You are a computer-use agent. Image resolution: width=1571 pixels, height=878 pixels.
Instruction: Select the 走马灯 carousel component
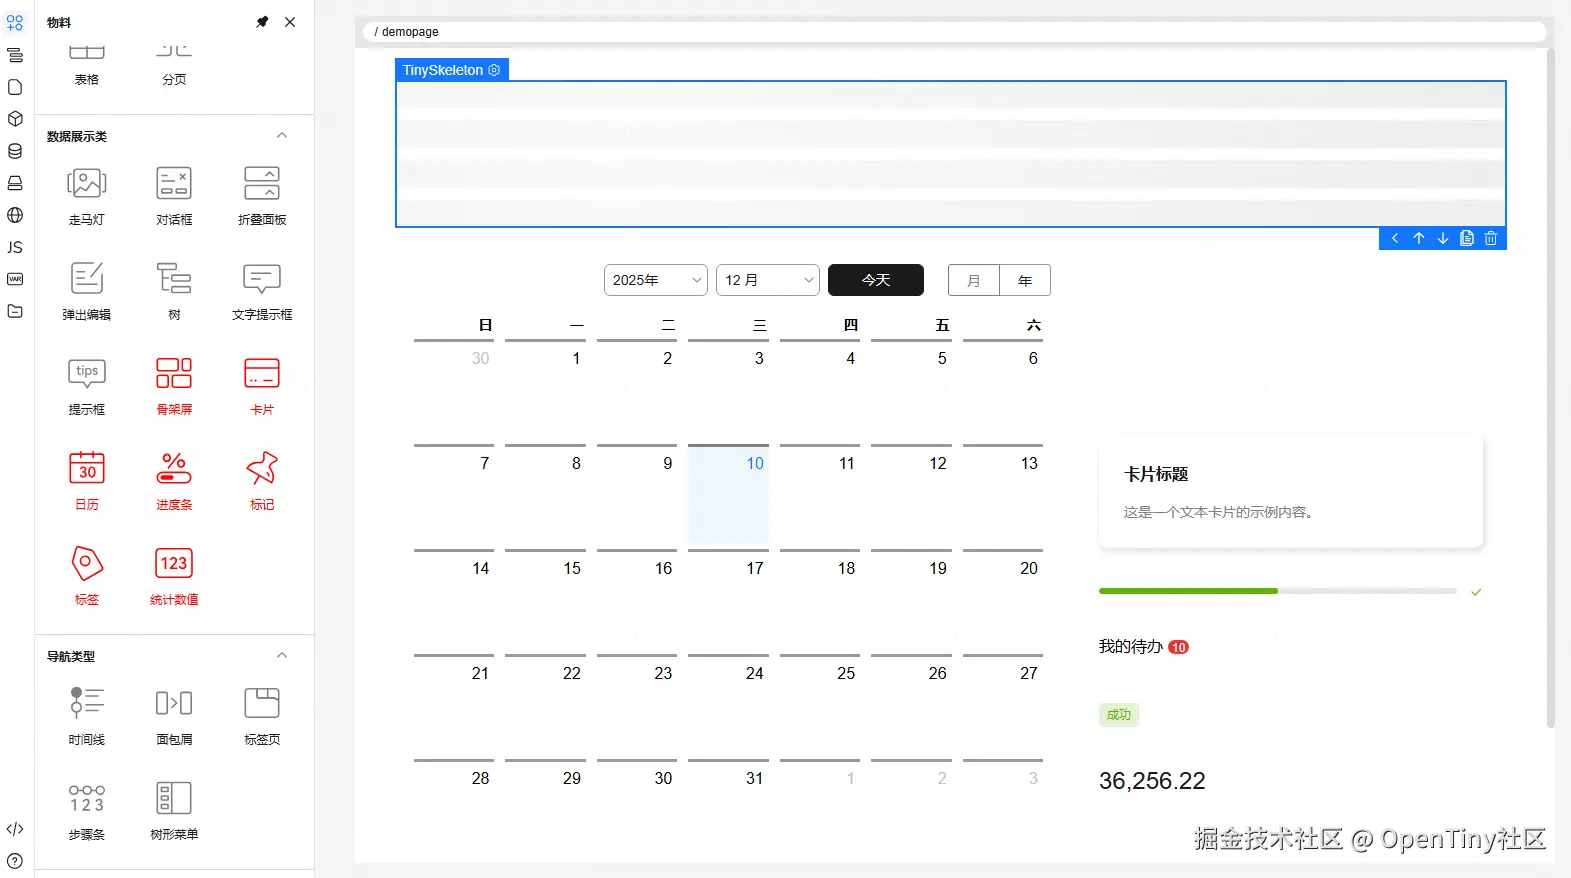[x=87, y=196]
